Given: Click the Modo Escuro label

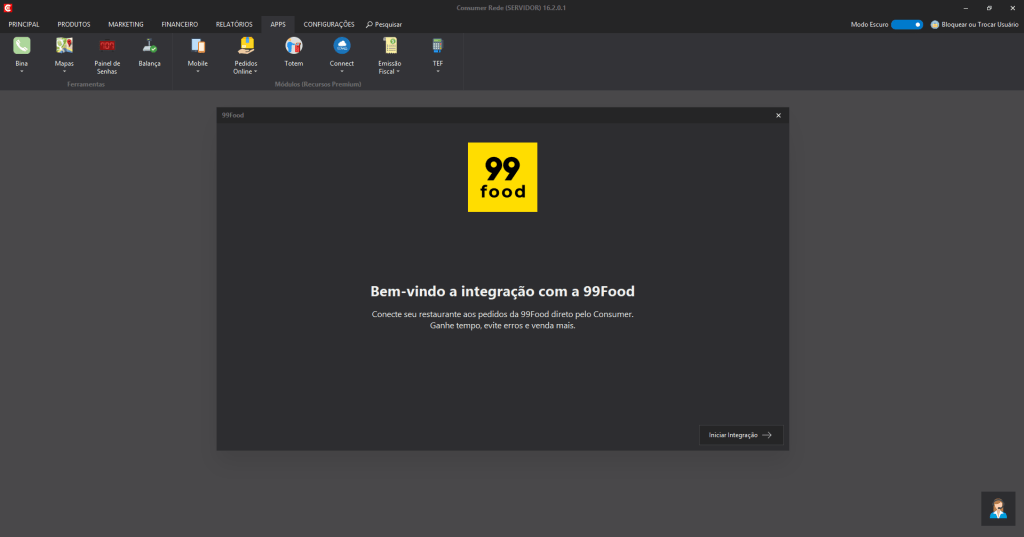Looking at the screenshot, I should tap(869, 24).
